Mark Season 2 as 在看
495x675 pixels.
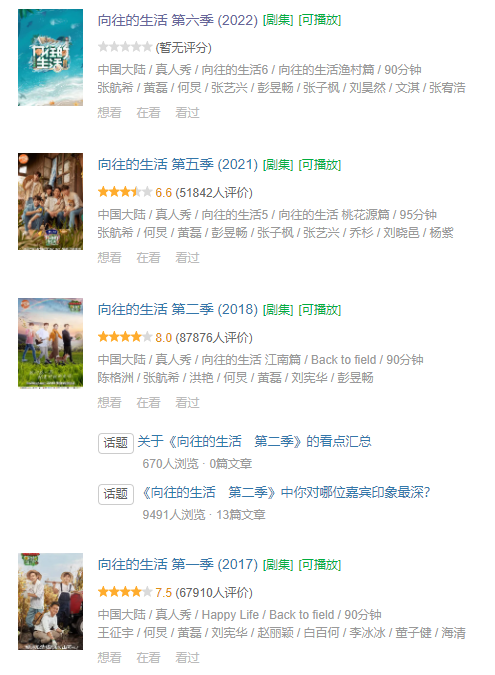[x=148, y=403]
